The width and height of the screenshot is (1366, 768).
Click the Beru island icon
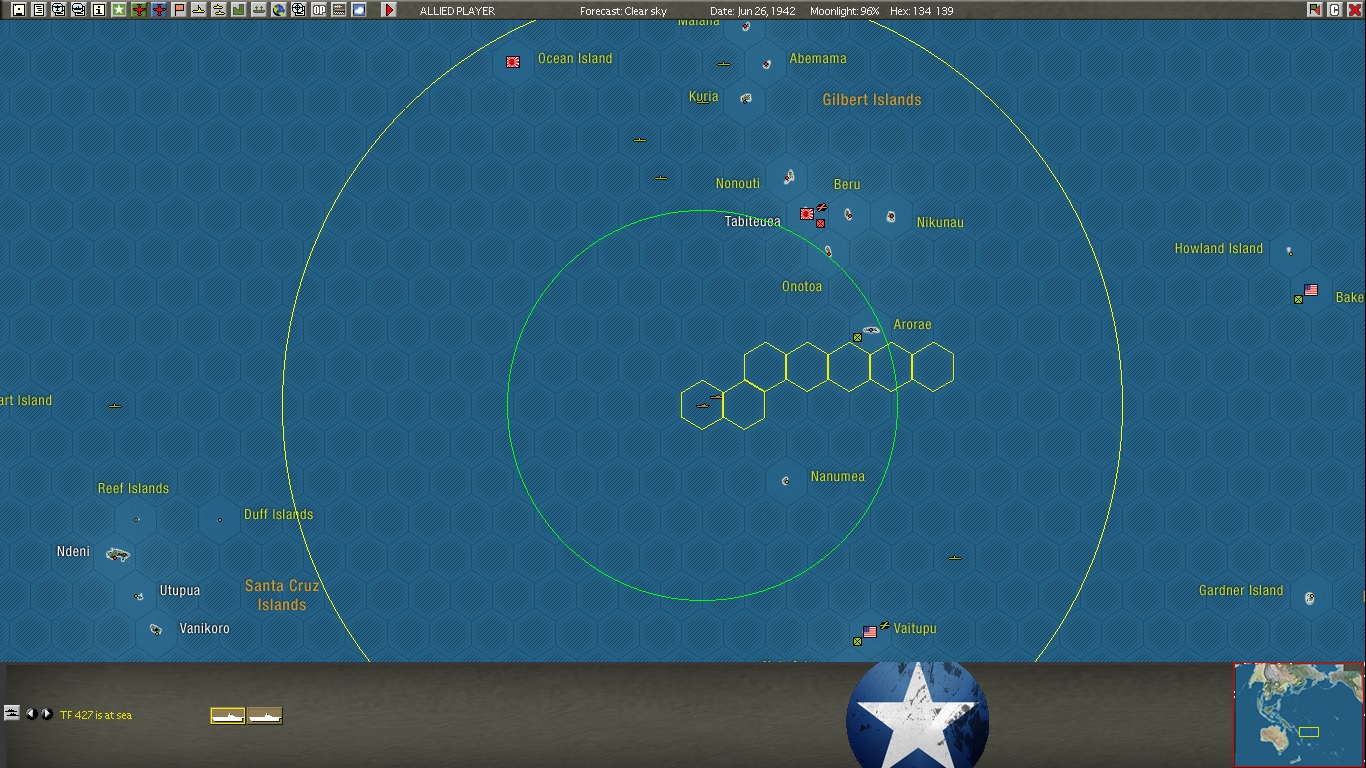coord(849,214)
